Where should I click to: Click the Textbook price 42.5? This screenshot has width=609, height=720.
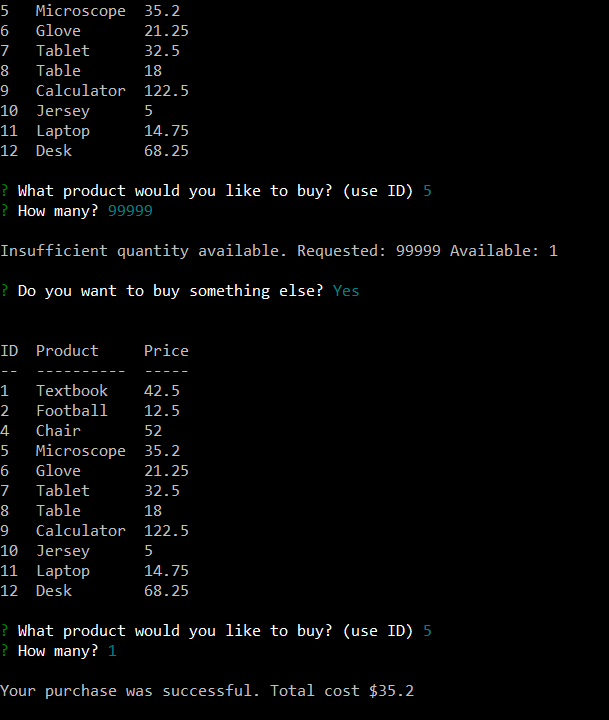tap(162, 391)
